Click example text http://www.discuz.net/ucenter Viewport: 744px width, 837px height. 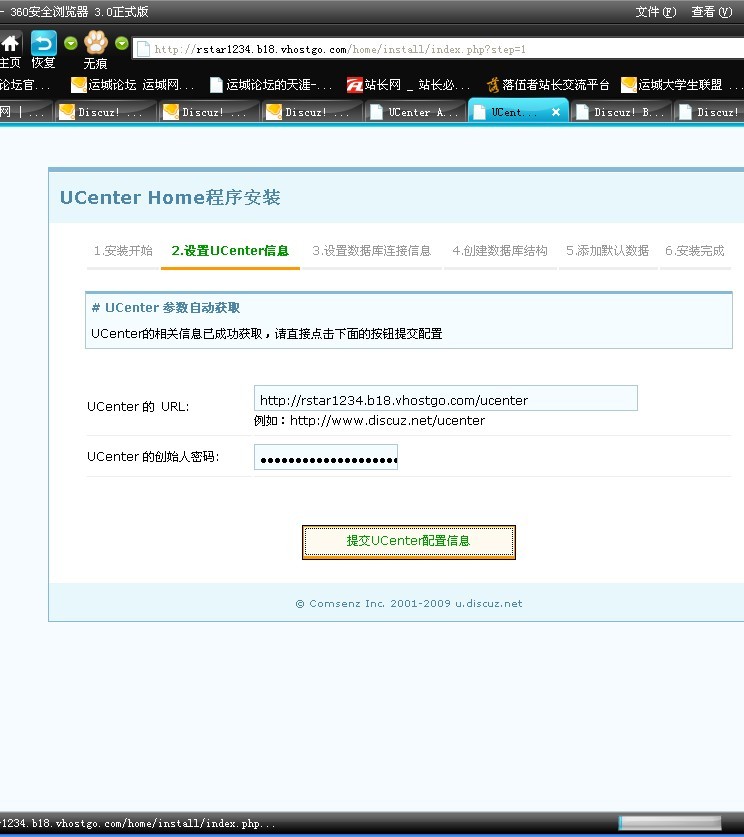click(387, 421)
